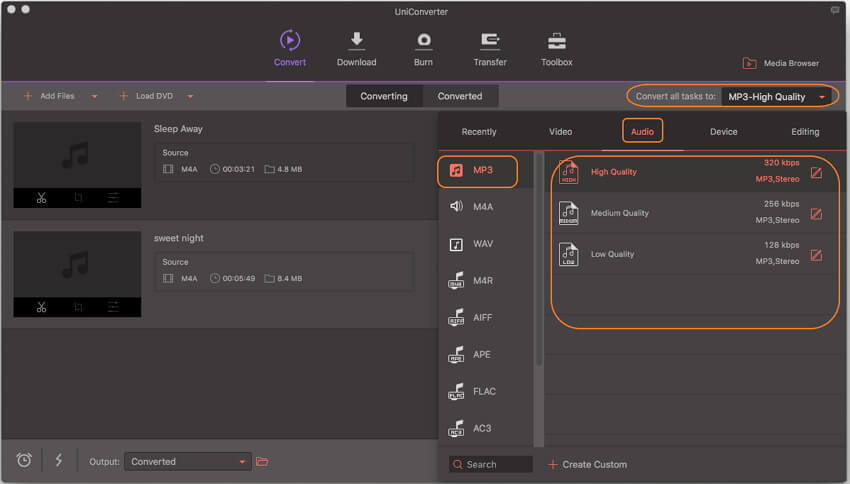Click the Load DVD button
This screenshot has width=850, height=484.
click(146, 96)
